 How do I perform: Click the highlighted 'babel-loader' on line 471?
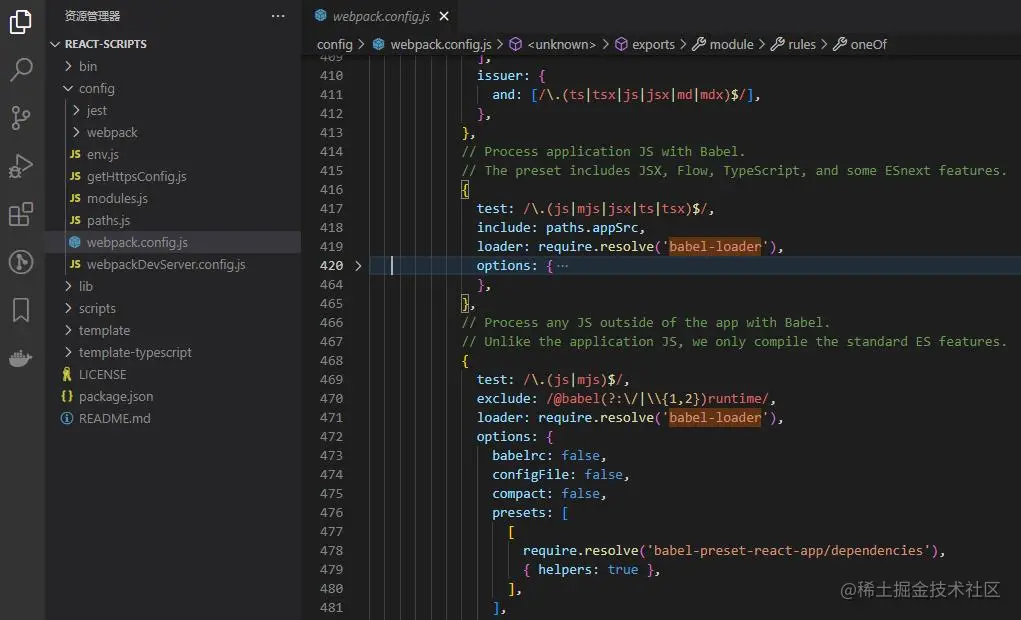[715, 417]
